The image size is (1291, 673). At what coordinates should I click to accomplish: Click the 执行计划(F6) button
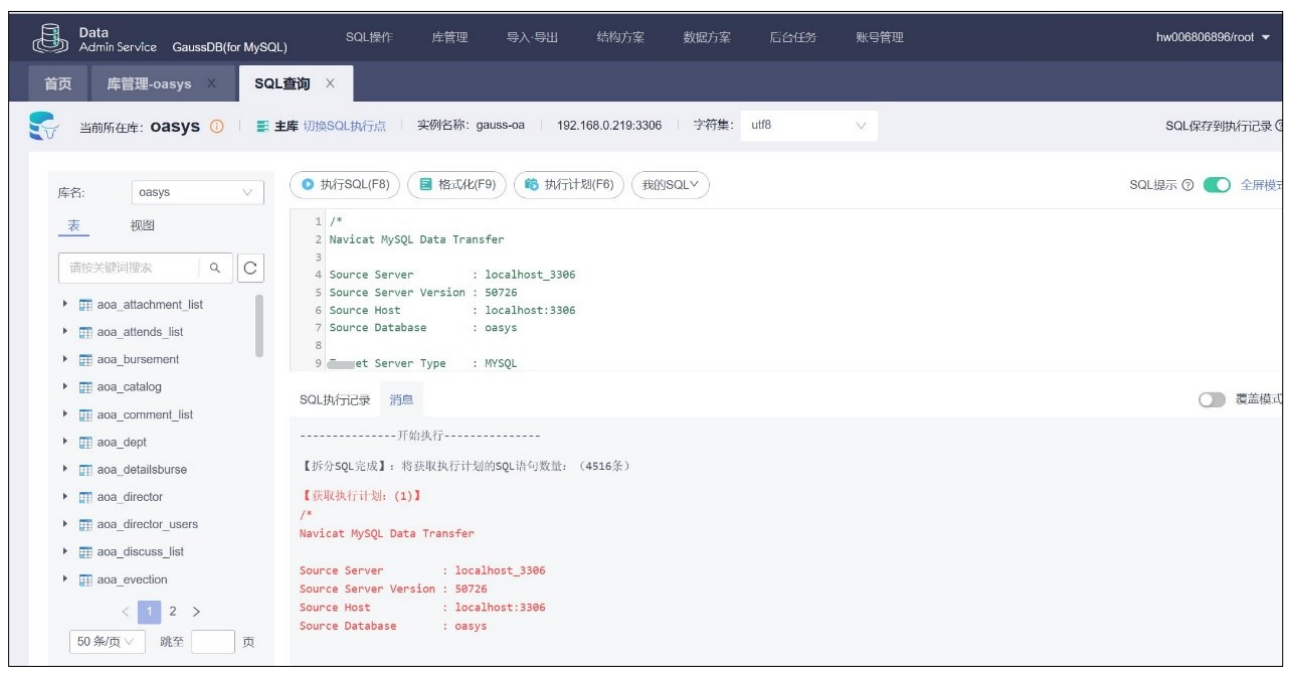pyautogui.click(x=569, y=185)
